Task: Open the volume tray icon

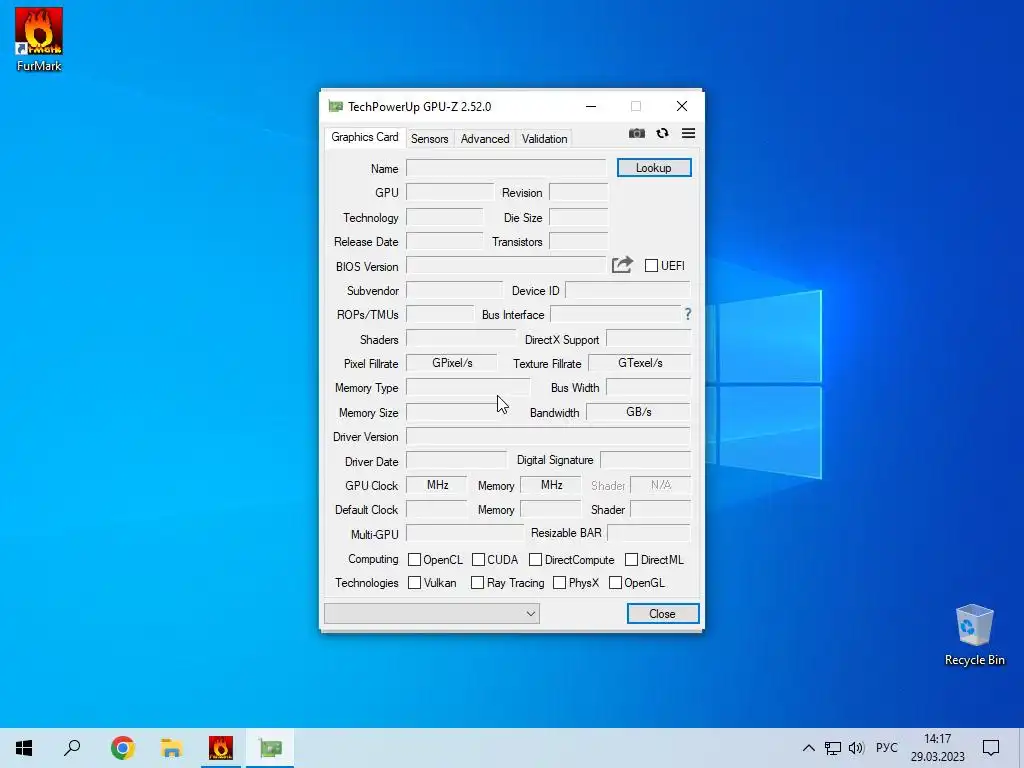Action: pyautogui.click(x=856, y=748)
